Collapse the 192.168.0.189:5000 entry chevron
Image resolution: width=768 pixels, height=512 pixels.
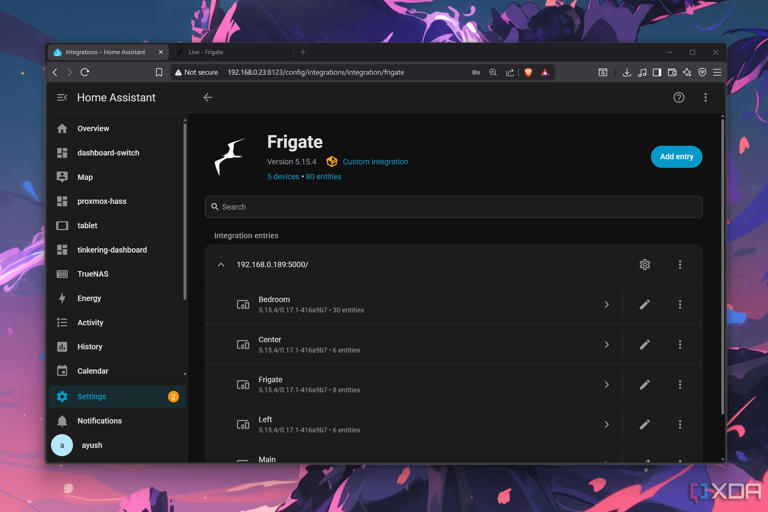coord(221,265)
